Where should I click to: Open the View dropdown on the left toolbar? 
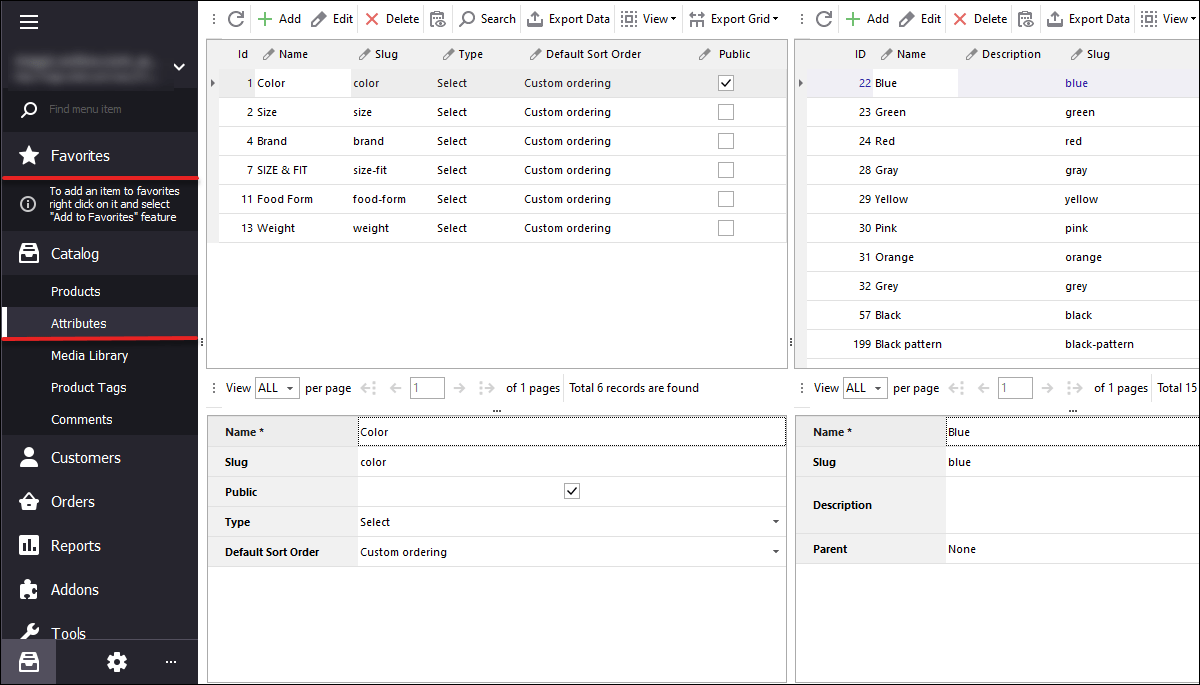(649, 18)
